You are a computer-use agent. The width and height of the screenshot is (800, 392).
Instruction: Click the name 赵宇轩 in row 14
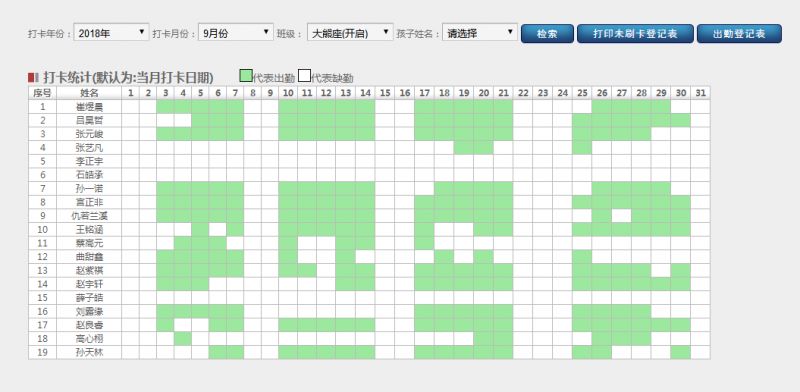[x=89, y=284]
